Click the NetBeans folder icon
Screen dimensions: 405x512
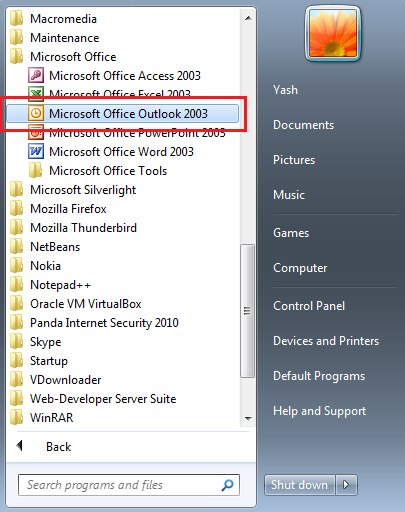pyautogui.click(x=17, y=247)
